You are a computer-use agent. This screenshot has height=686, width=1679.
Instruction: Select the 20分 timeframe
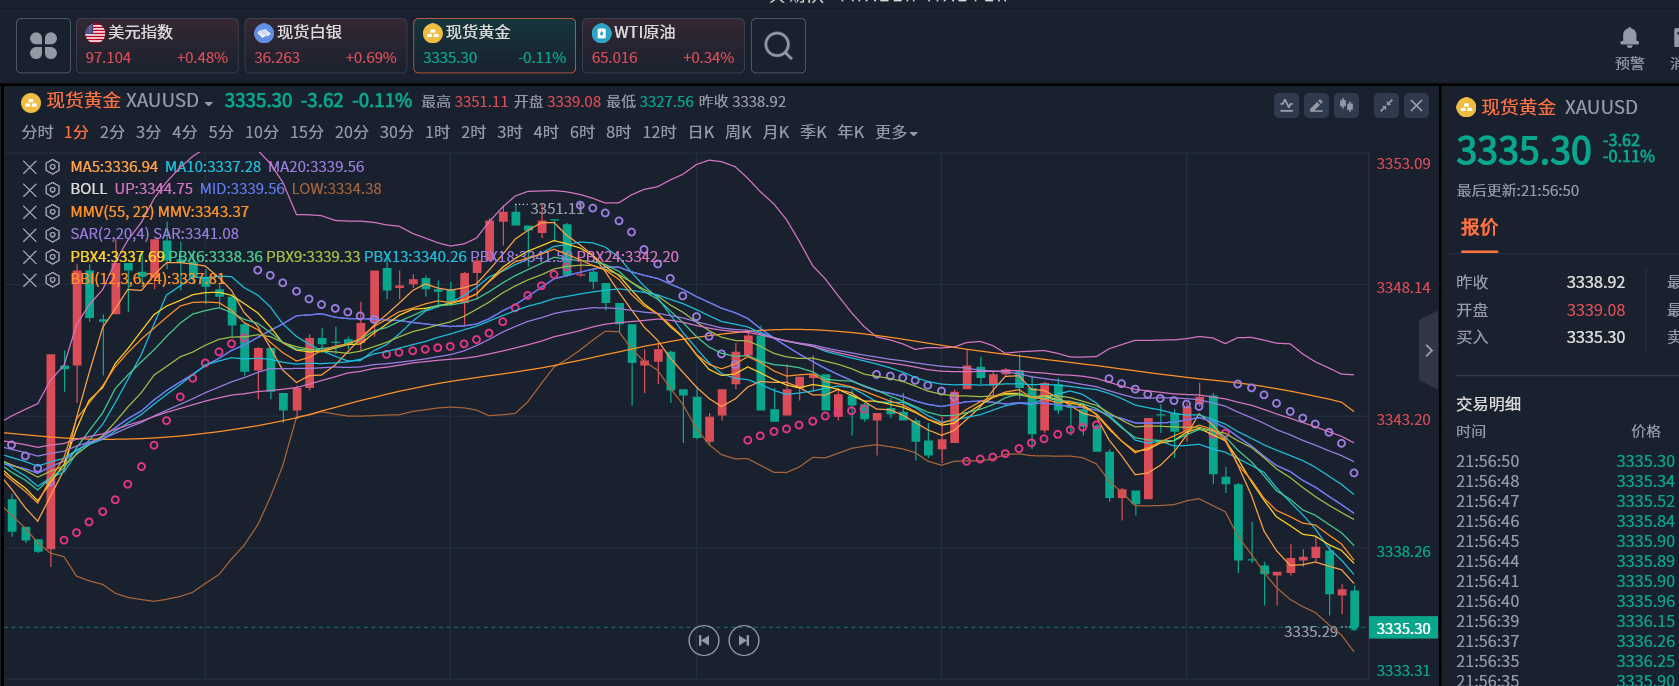(352, 132)
